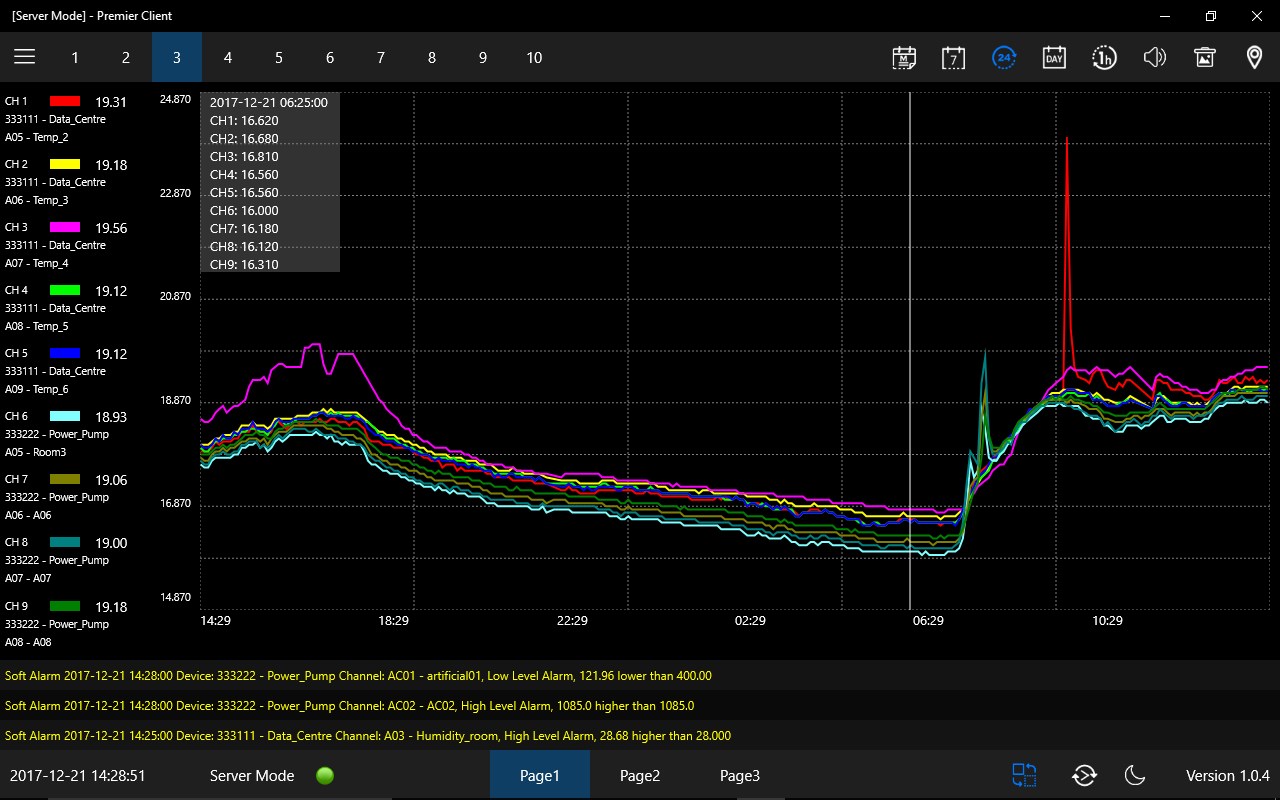The image size is (1280, 800).
Task: Click the delete image trash icon
Action: click(x=1204, y=57)
